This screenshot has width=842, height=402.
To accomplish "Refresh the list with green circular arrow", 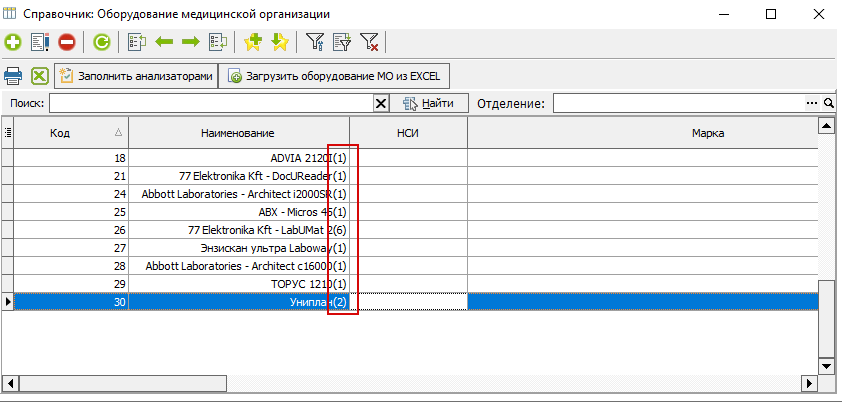I will (x=101, y=42).
